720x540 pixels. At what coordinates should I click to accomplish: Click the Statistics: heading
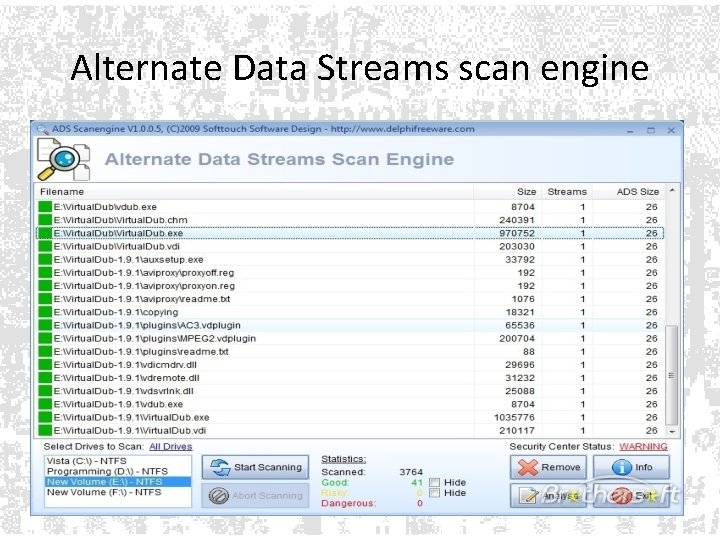pos(343,459)
